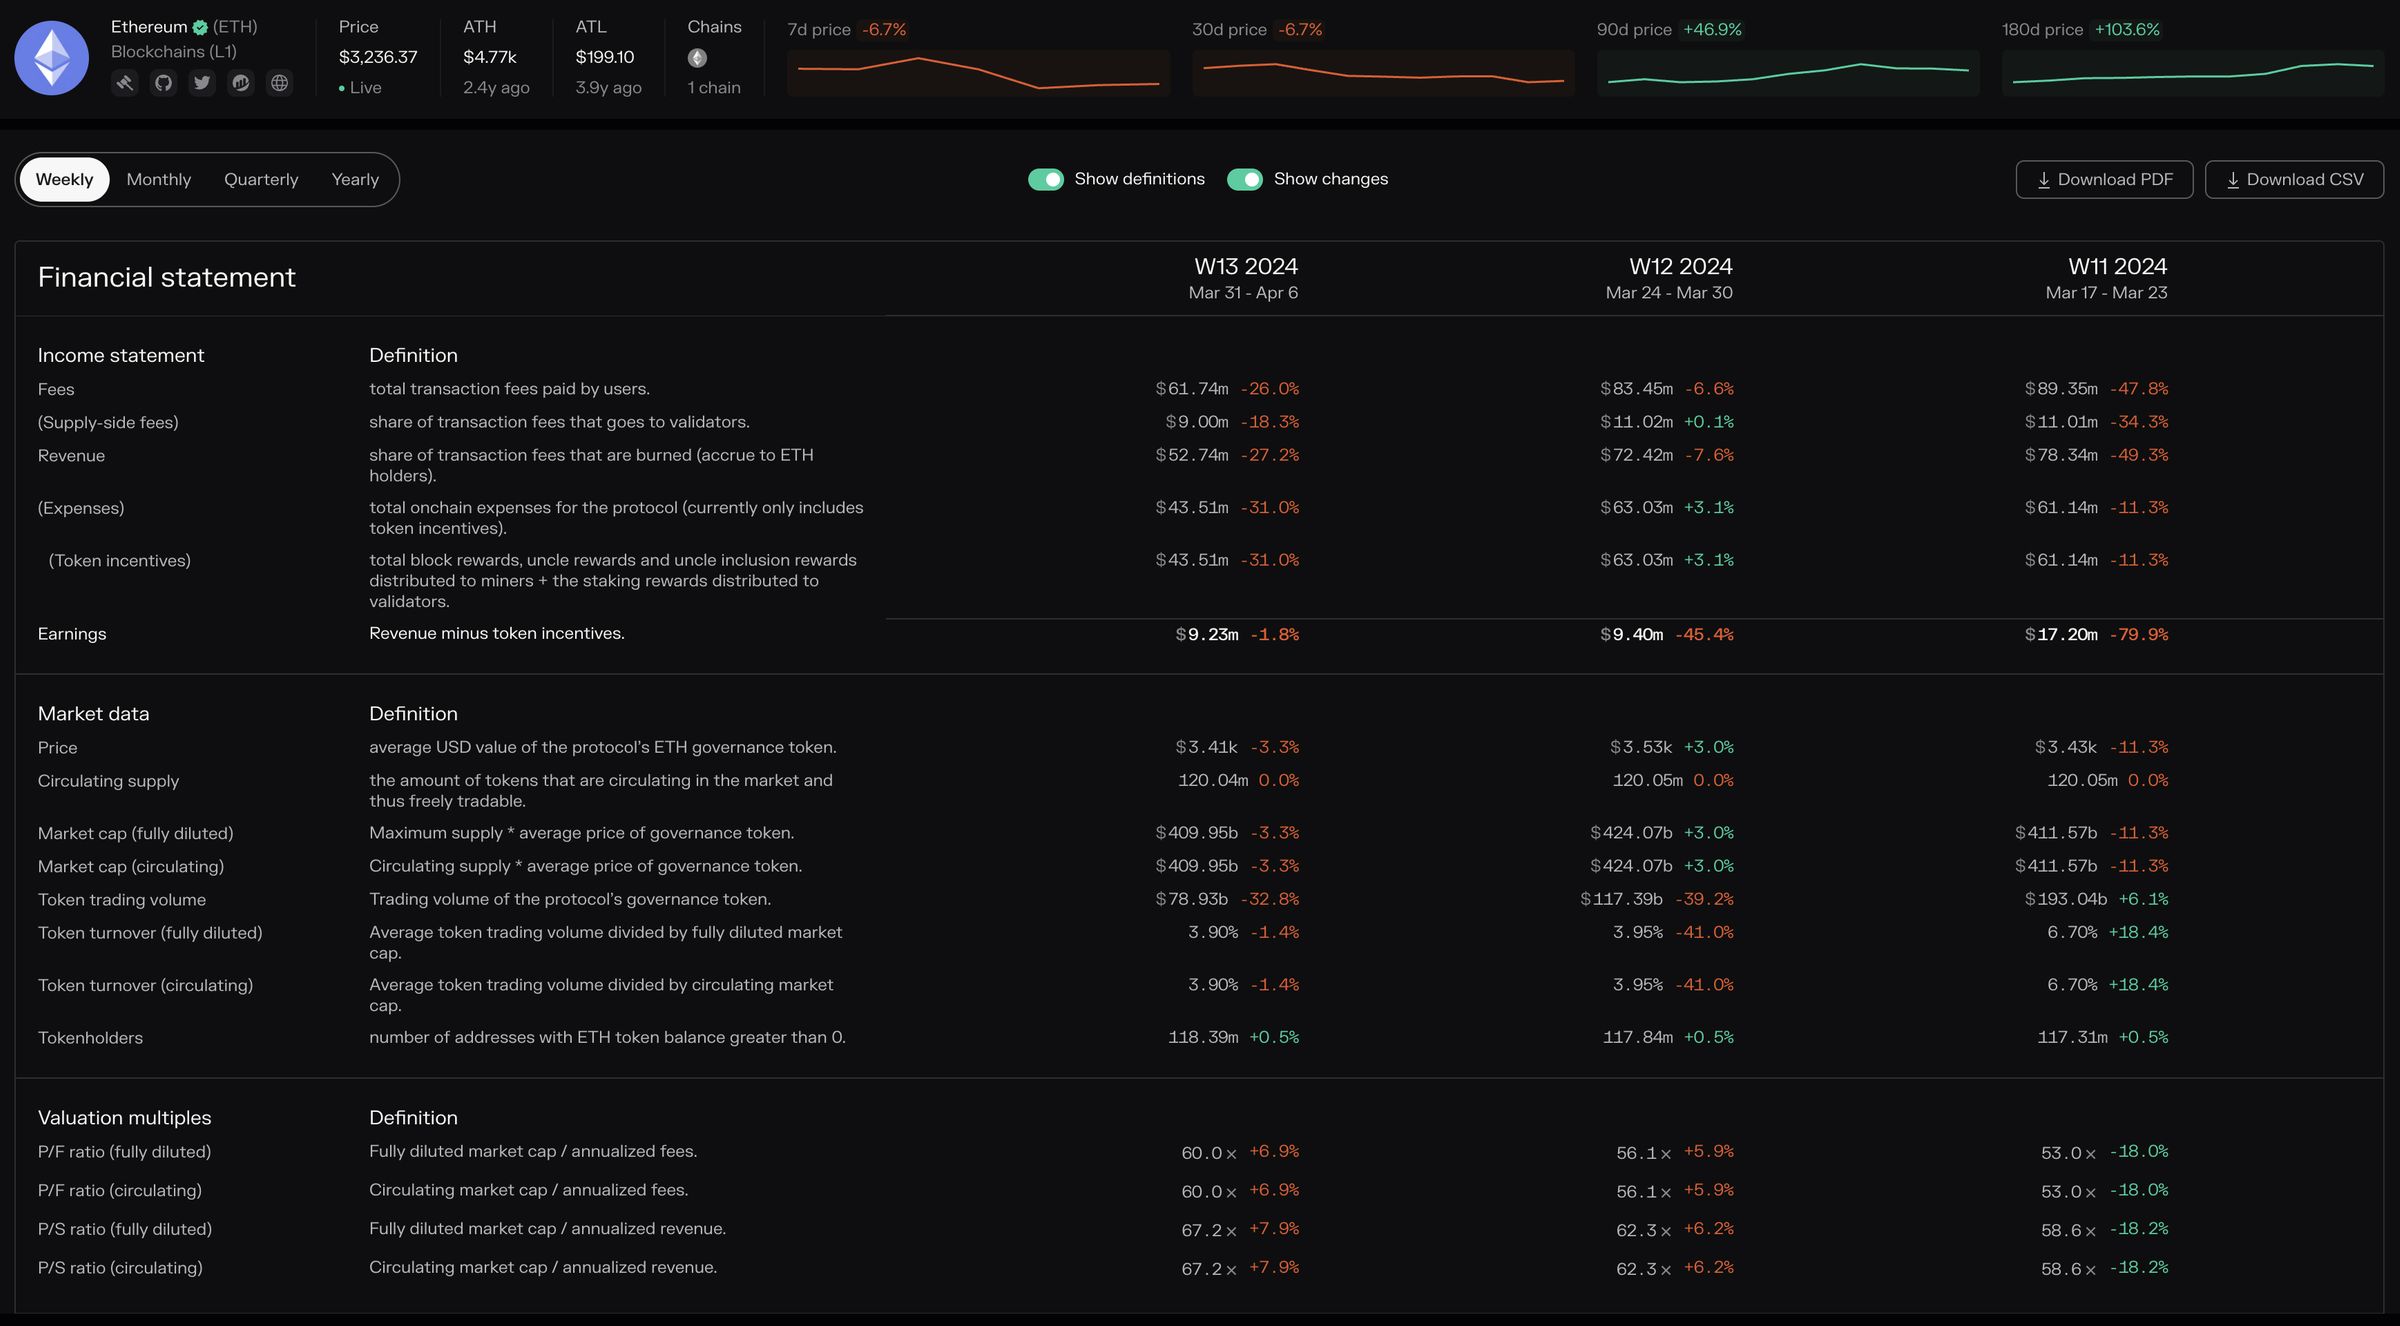Click the Blockchains (L1) category link
The image size is (2400, 1326).
173,52
